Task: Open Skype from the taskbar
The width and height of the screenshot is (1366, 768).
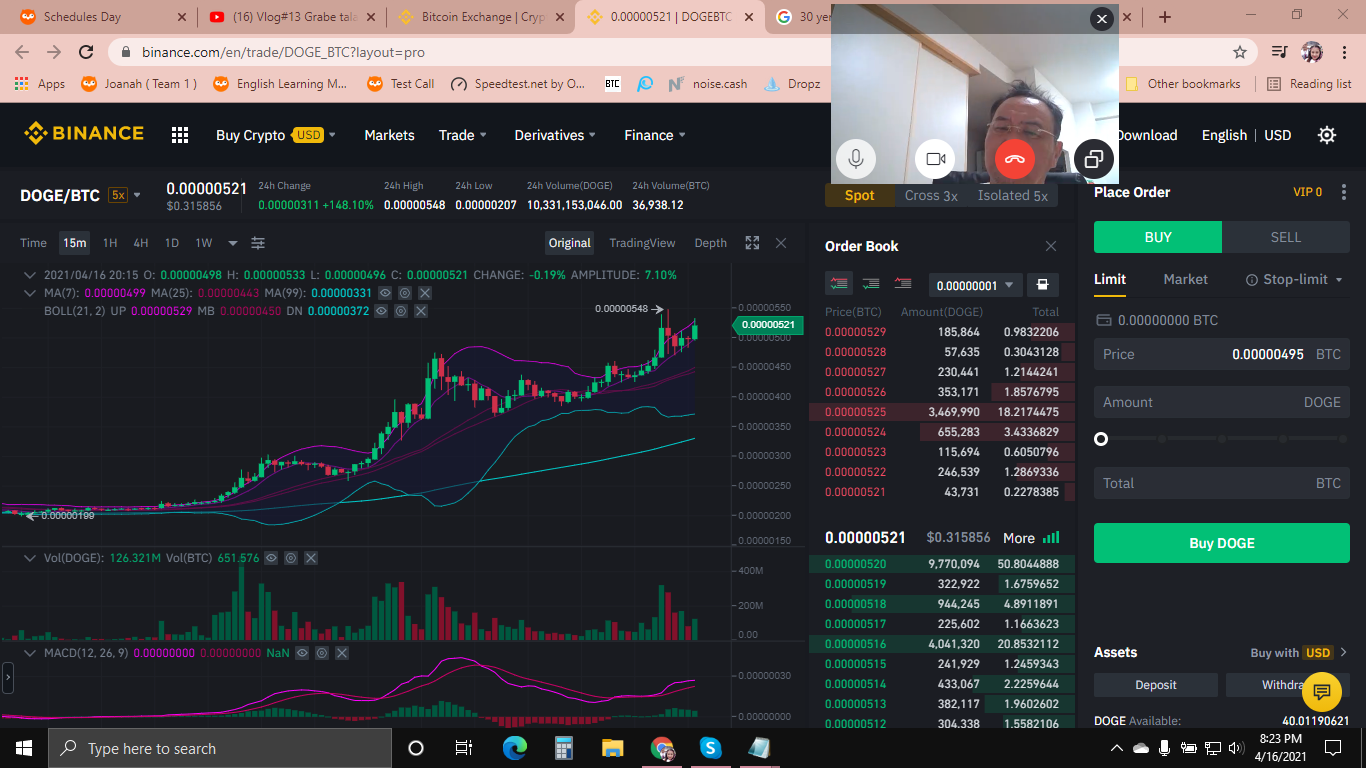Action: (711, 748)
